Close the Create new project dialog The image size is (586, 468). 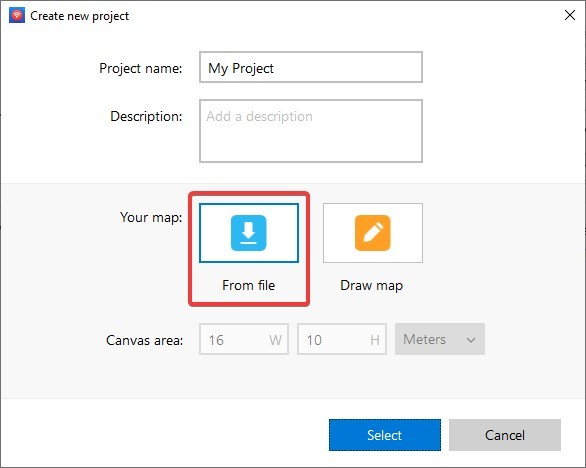click(570, 15)
